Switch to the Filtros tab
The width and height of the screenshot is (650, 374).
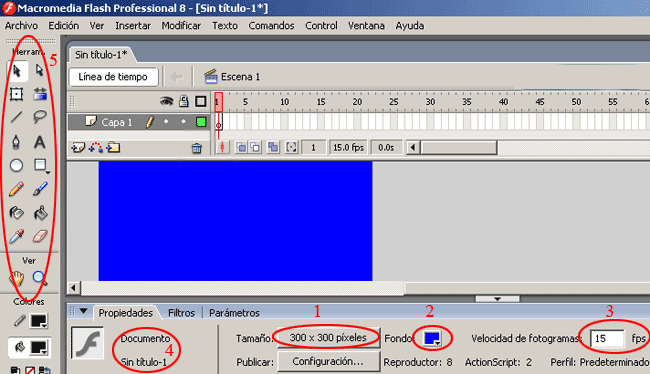[x=181, y=313]
